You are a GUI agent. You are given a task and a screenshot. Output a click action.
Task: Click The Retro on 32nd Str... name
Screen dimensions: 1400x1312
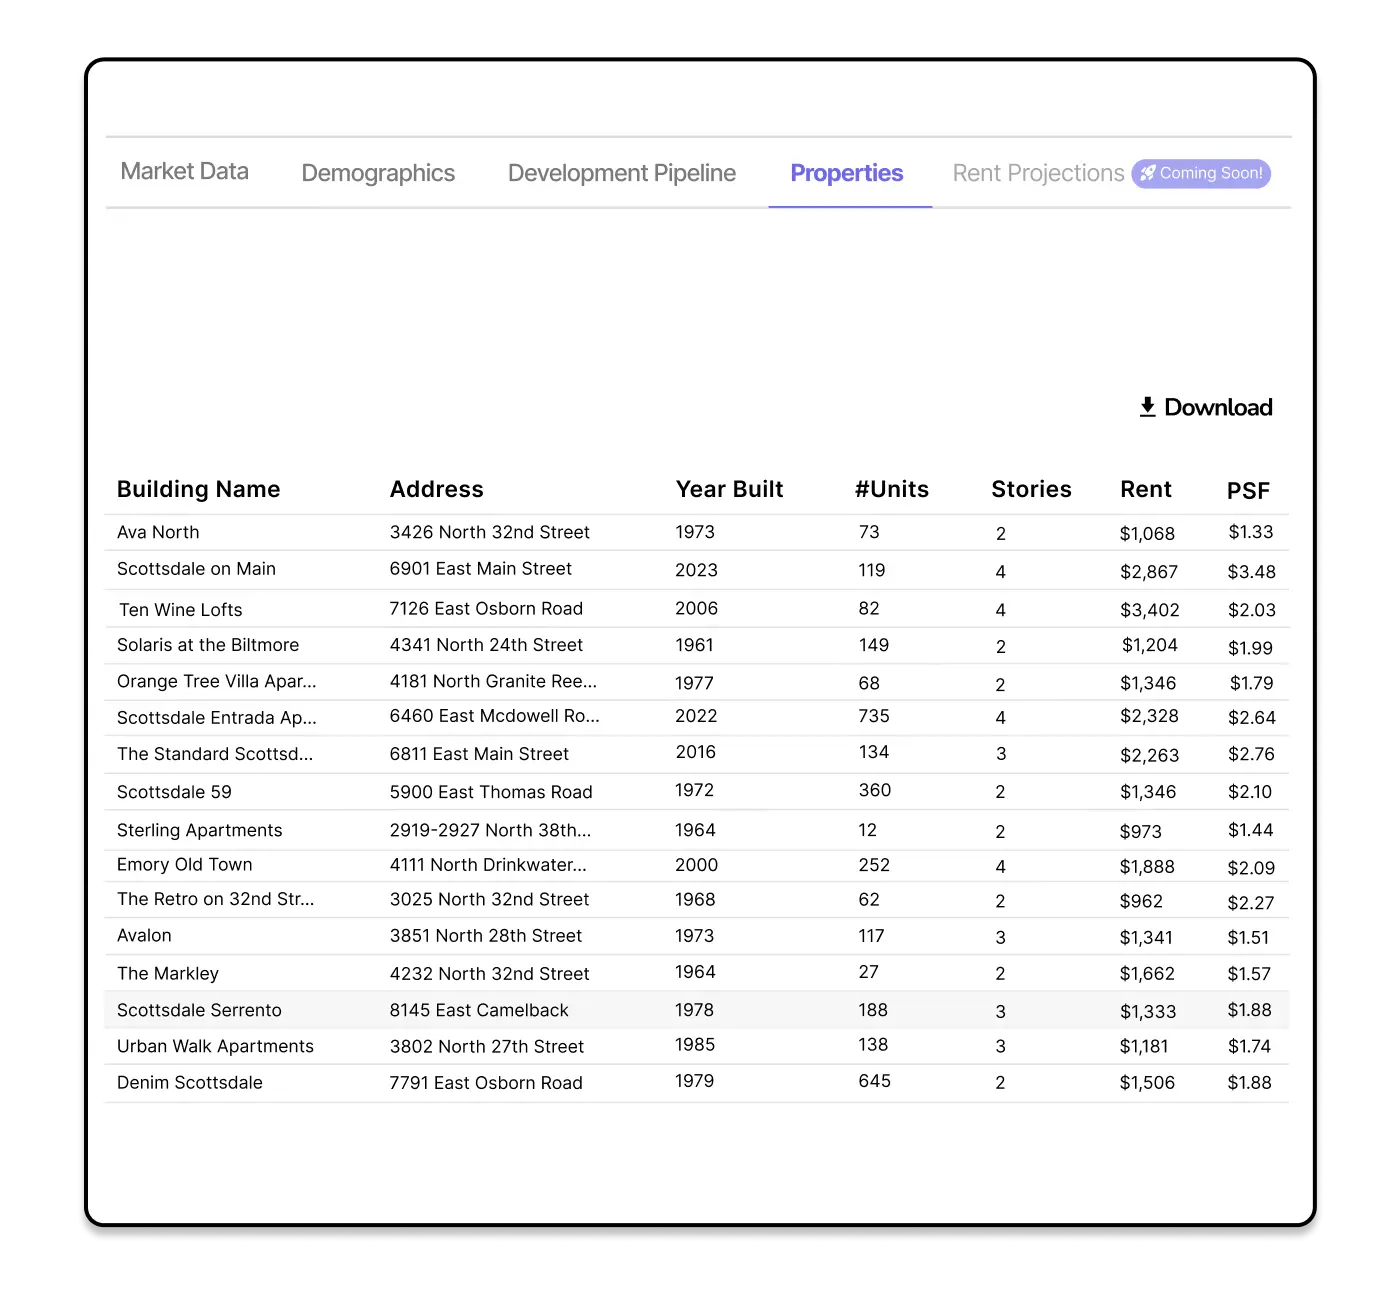click(216, 899)
